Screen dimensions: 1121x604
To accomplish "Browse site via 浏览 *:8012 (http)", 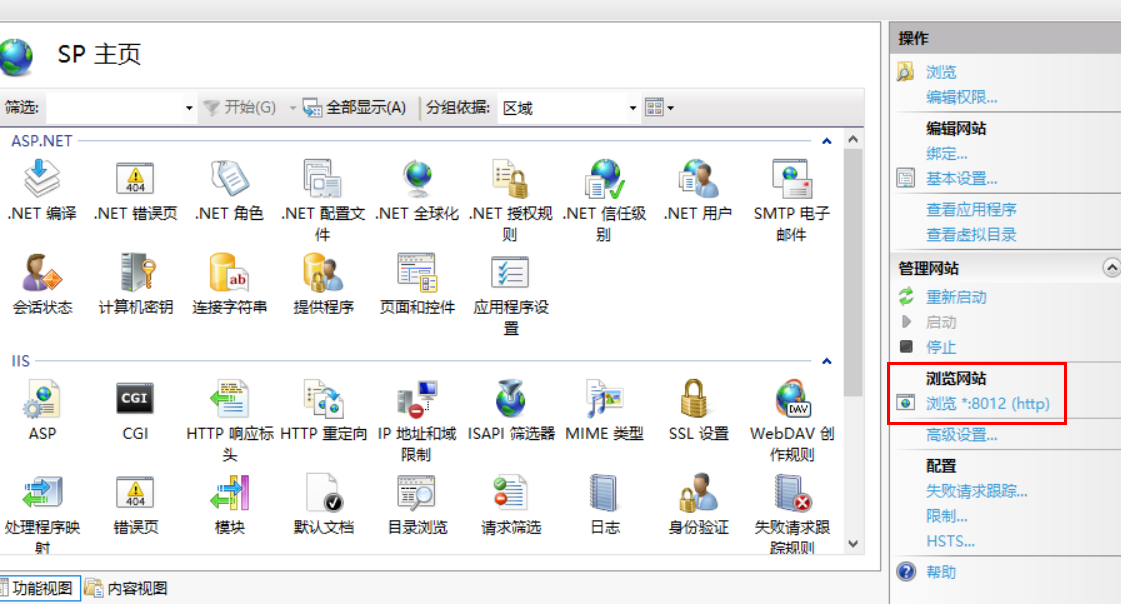I will click(988, 404).
